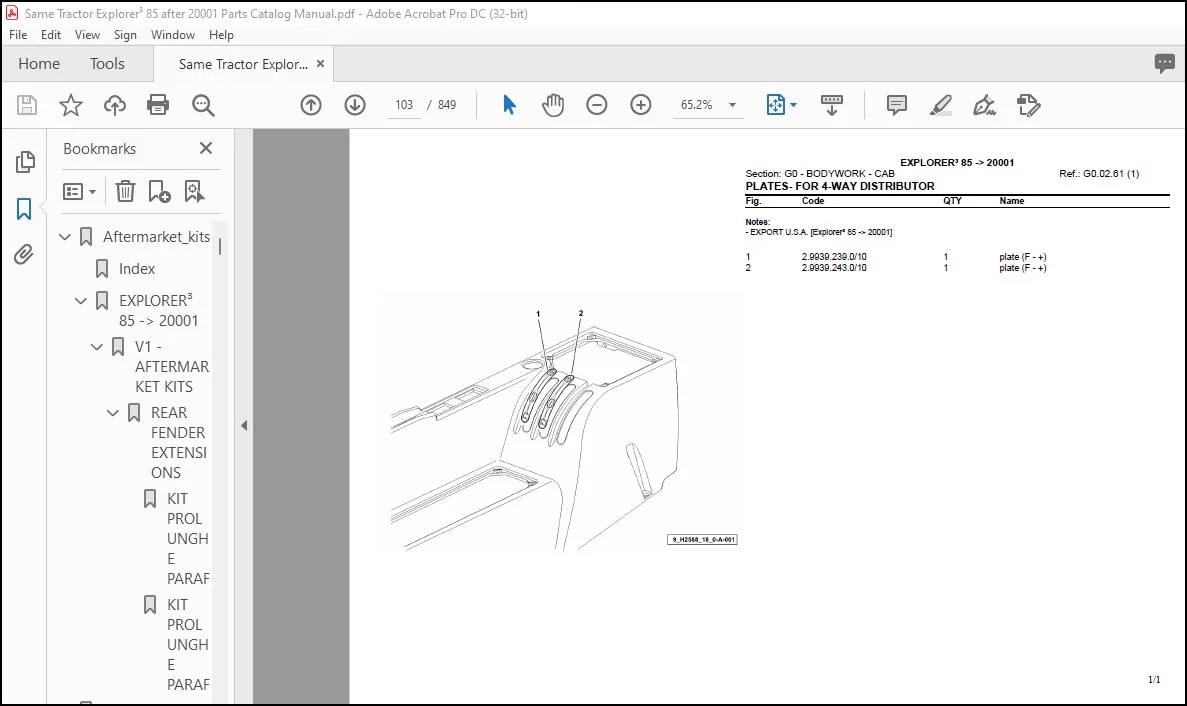Select the REAR FENDER EXTENSIONS bookmark label
Viewport: 1187px width, 706px height.
point(179,443)
